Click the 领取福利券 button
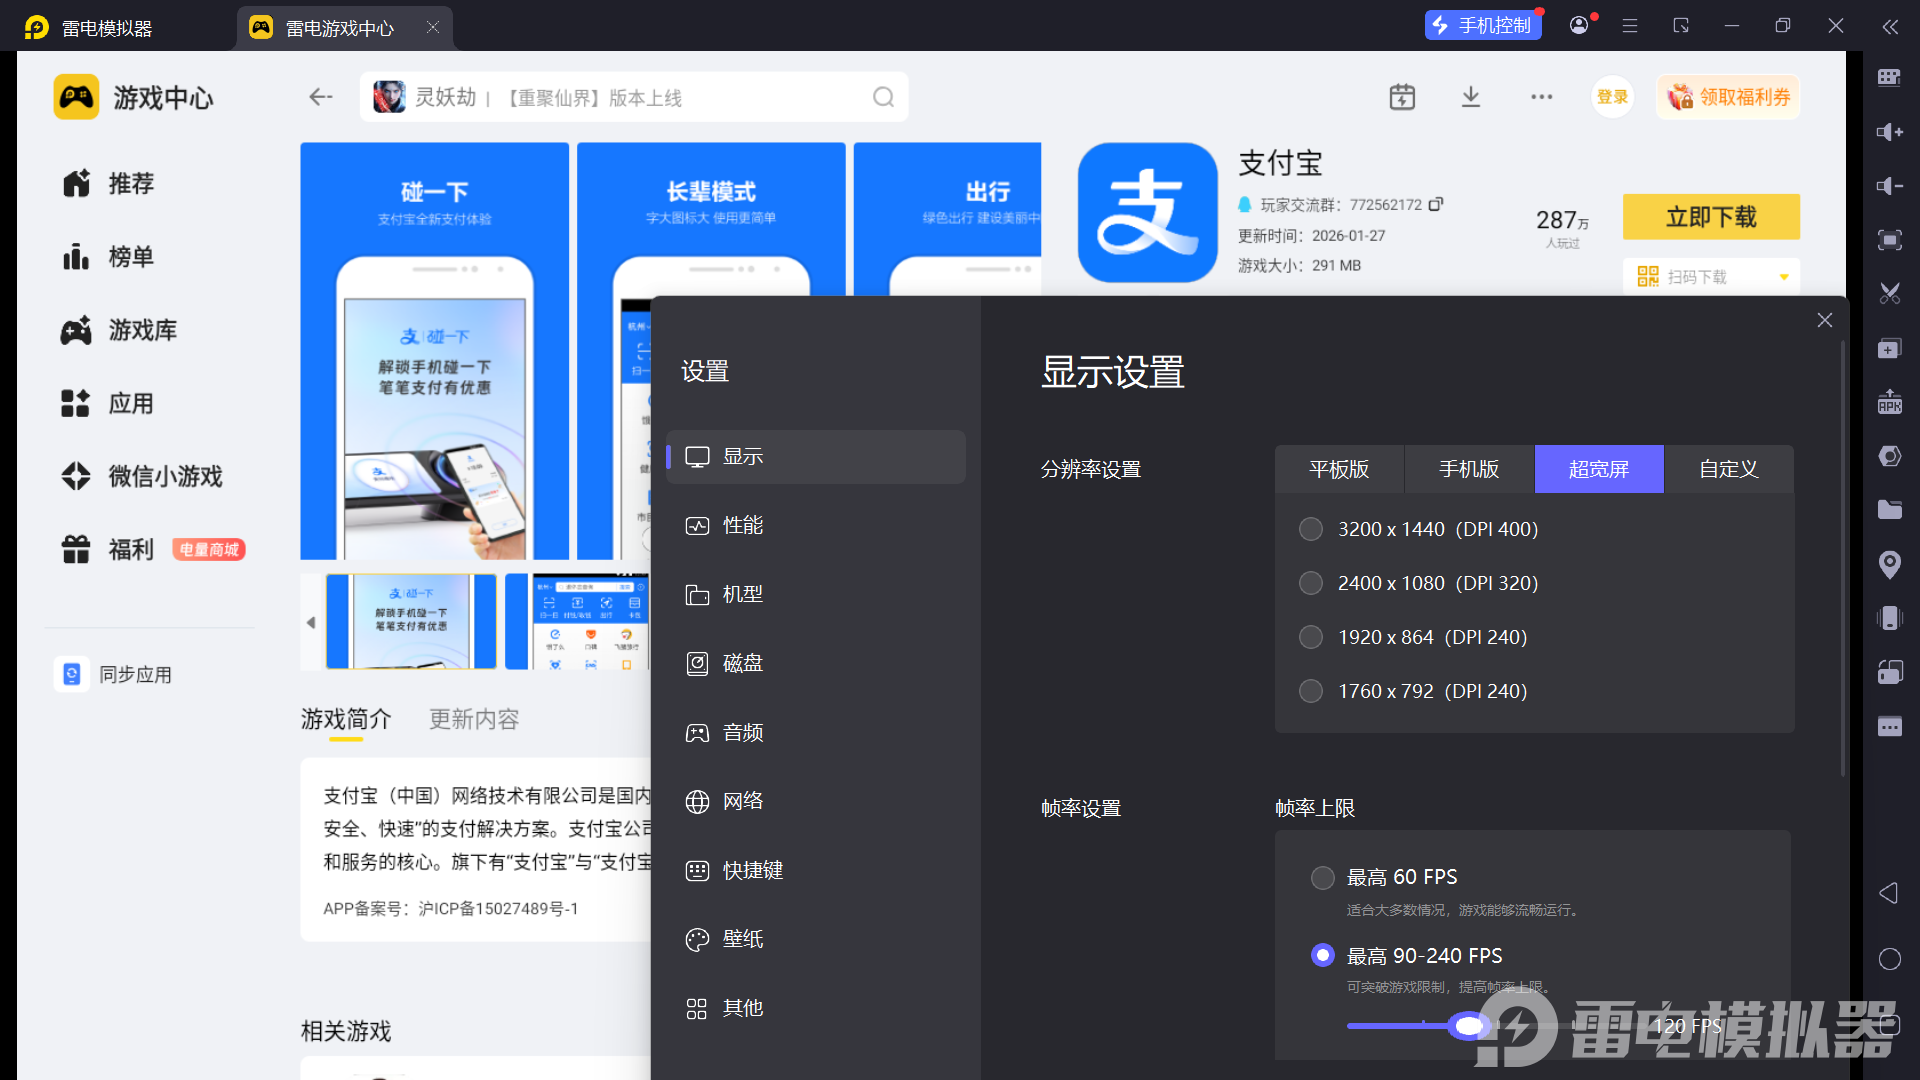 [x=1728, y=97]
